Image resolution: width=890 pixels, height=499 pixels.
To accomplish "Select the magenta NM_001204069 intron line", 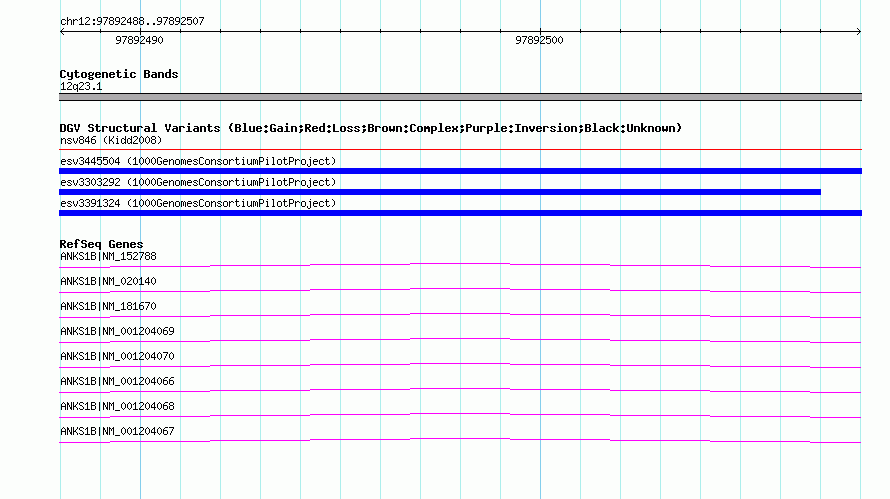I will tap(460, 339).
